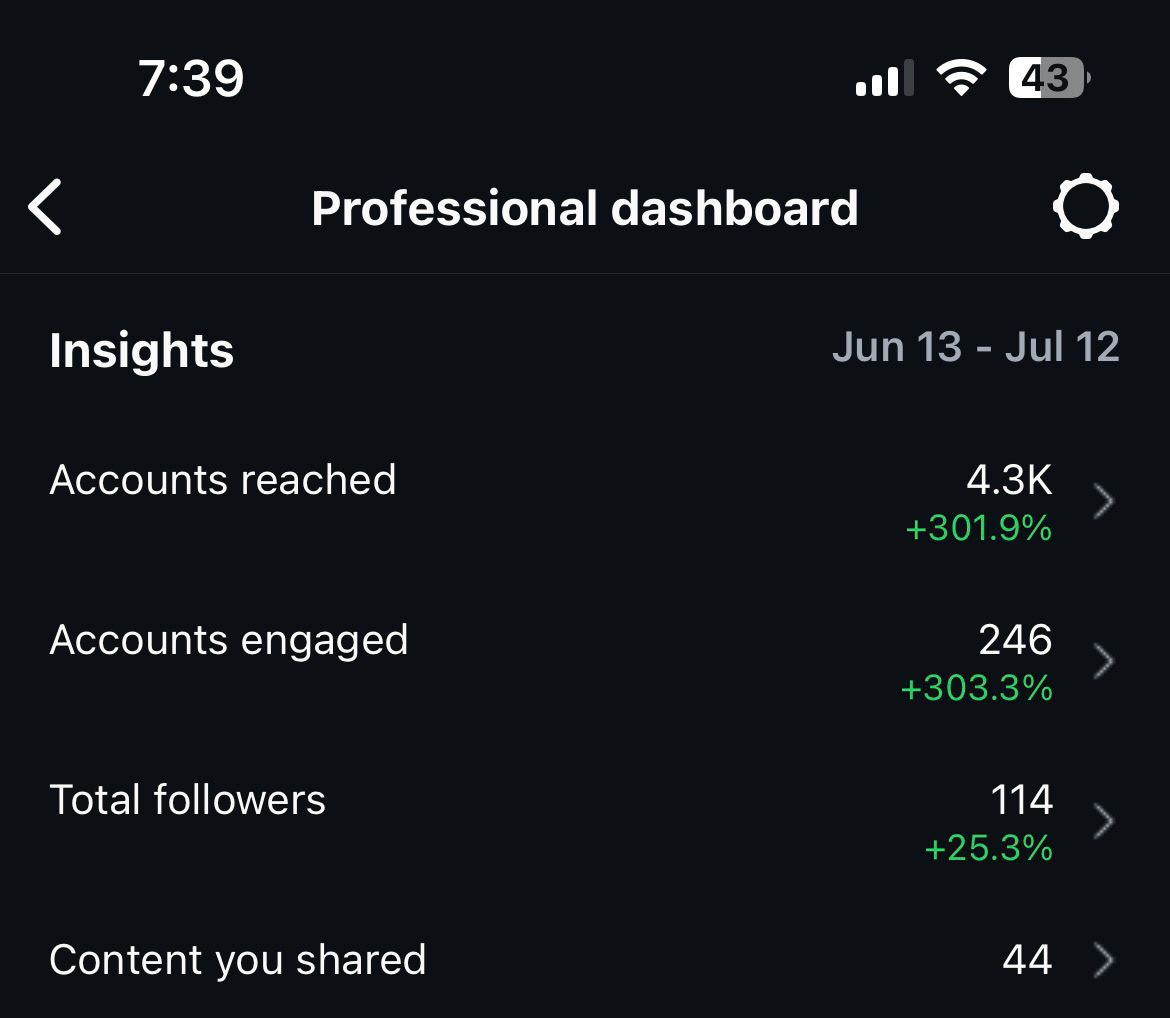The image size is (1170, 1018).
Task: Open dashboard settings gear icon
Action: click(1086, 206)
